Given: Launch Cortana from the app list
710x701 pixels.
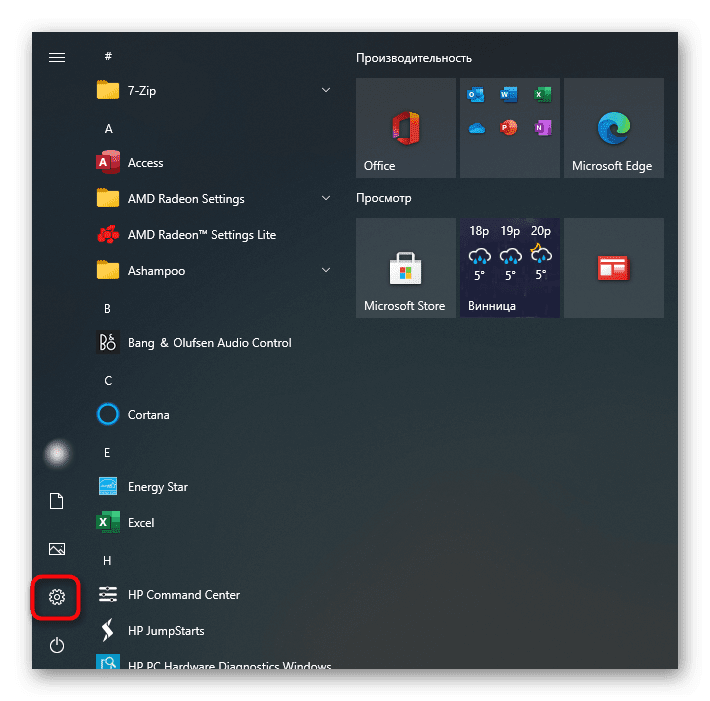Looking at the screenshot, I should 213,414.
